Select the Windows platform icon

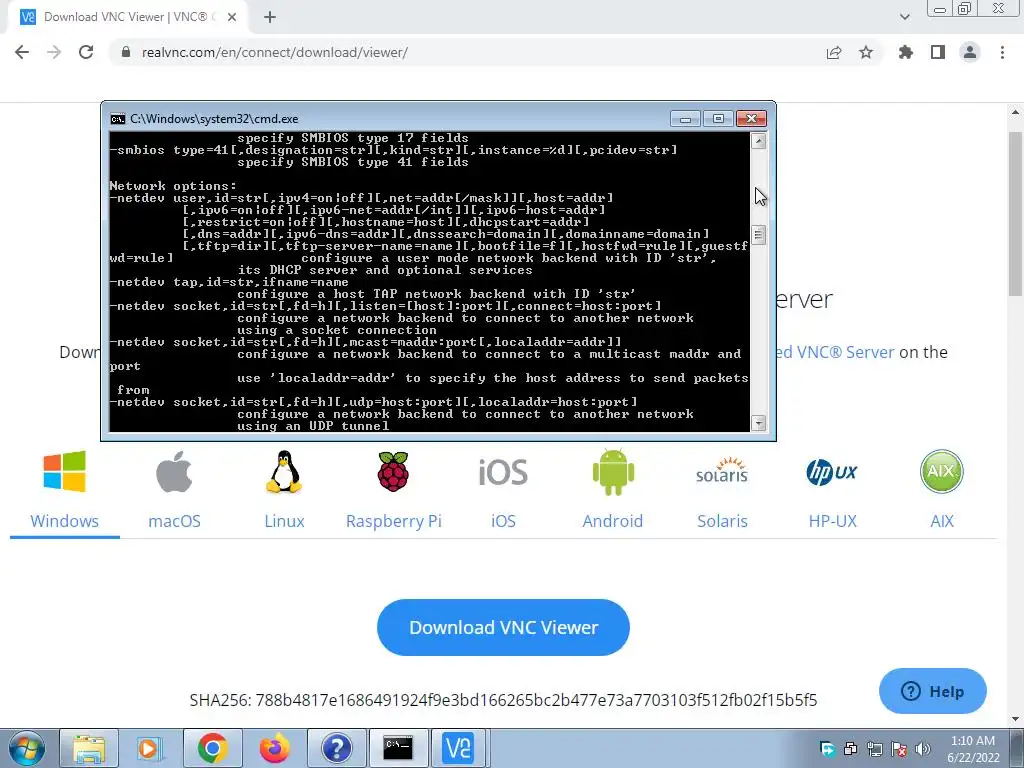click(64, 472)
